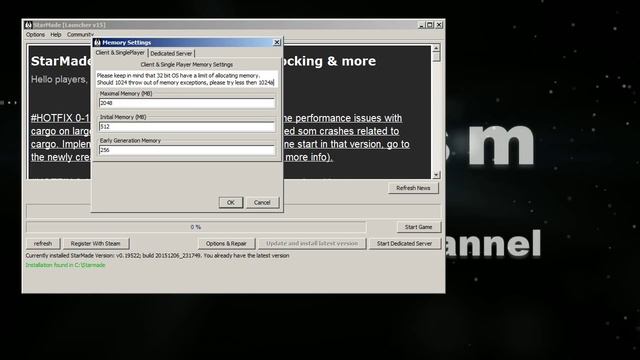
Task: Click 'Client & Single Player Memory Settings' heading
Action: [187, 64]
